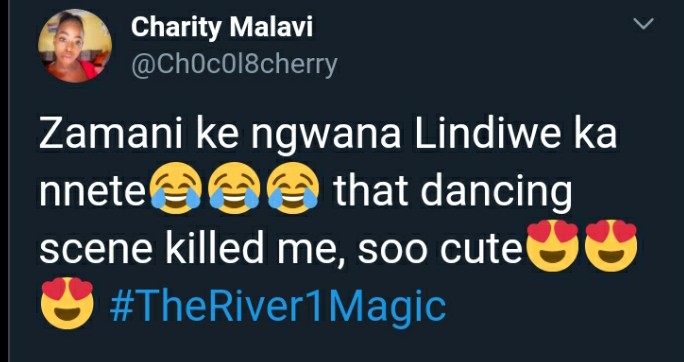Image resolution: width=684 pixels, height=362 pixels.
Task: Click the middle laughing-tears emoji
Action: click(x=234, y=188)
